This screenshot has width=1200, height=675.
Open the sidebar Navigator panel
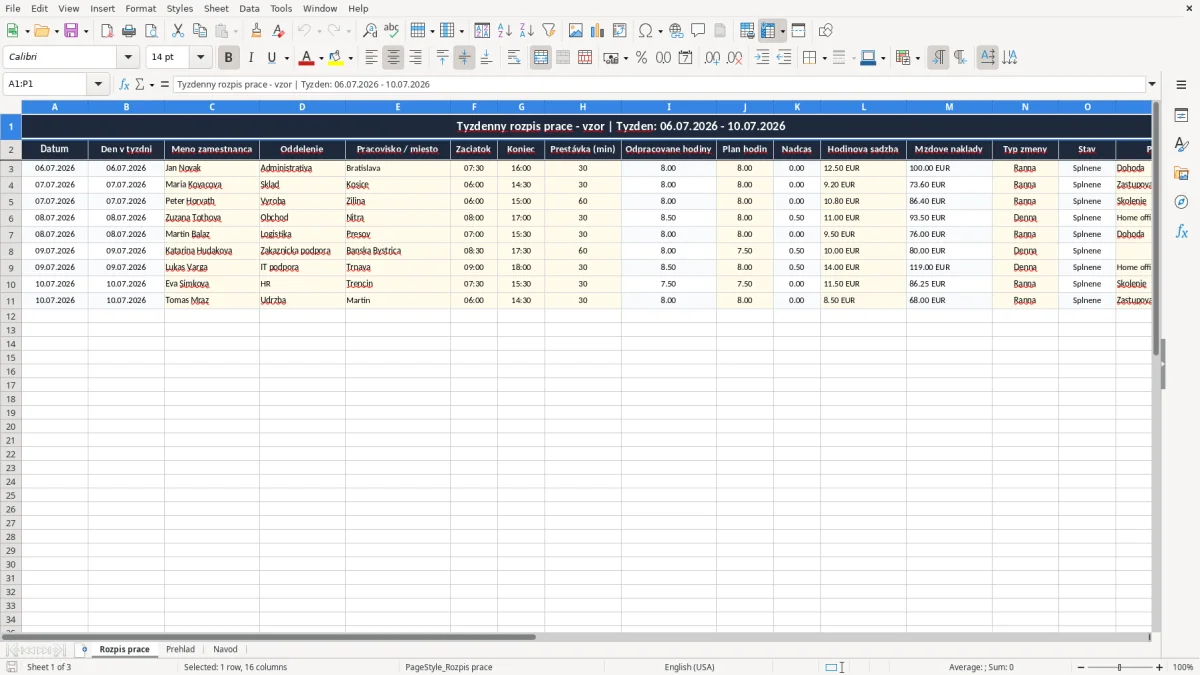point(1181,202)
